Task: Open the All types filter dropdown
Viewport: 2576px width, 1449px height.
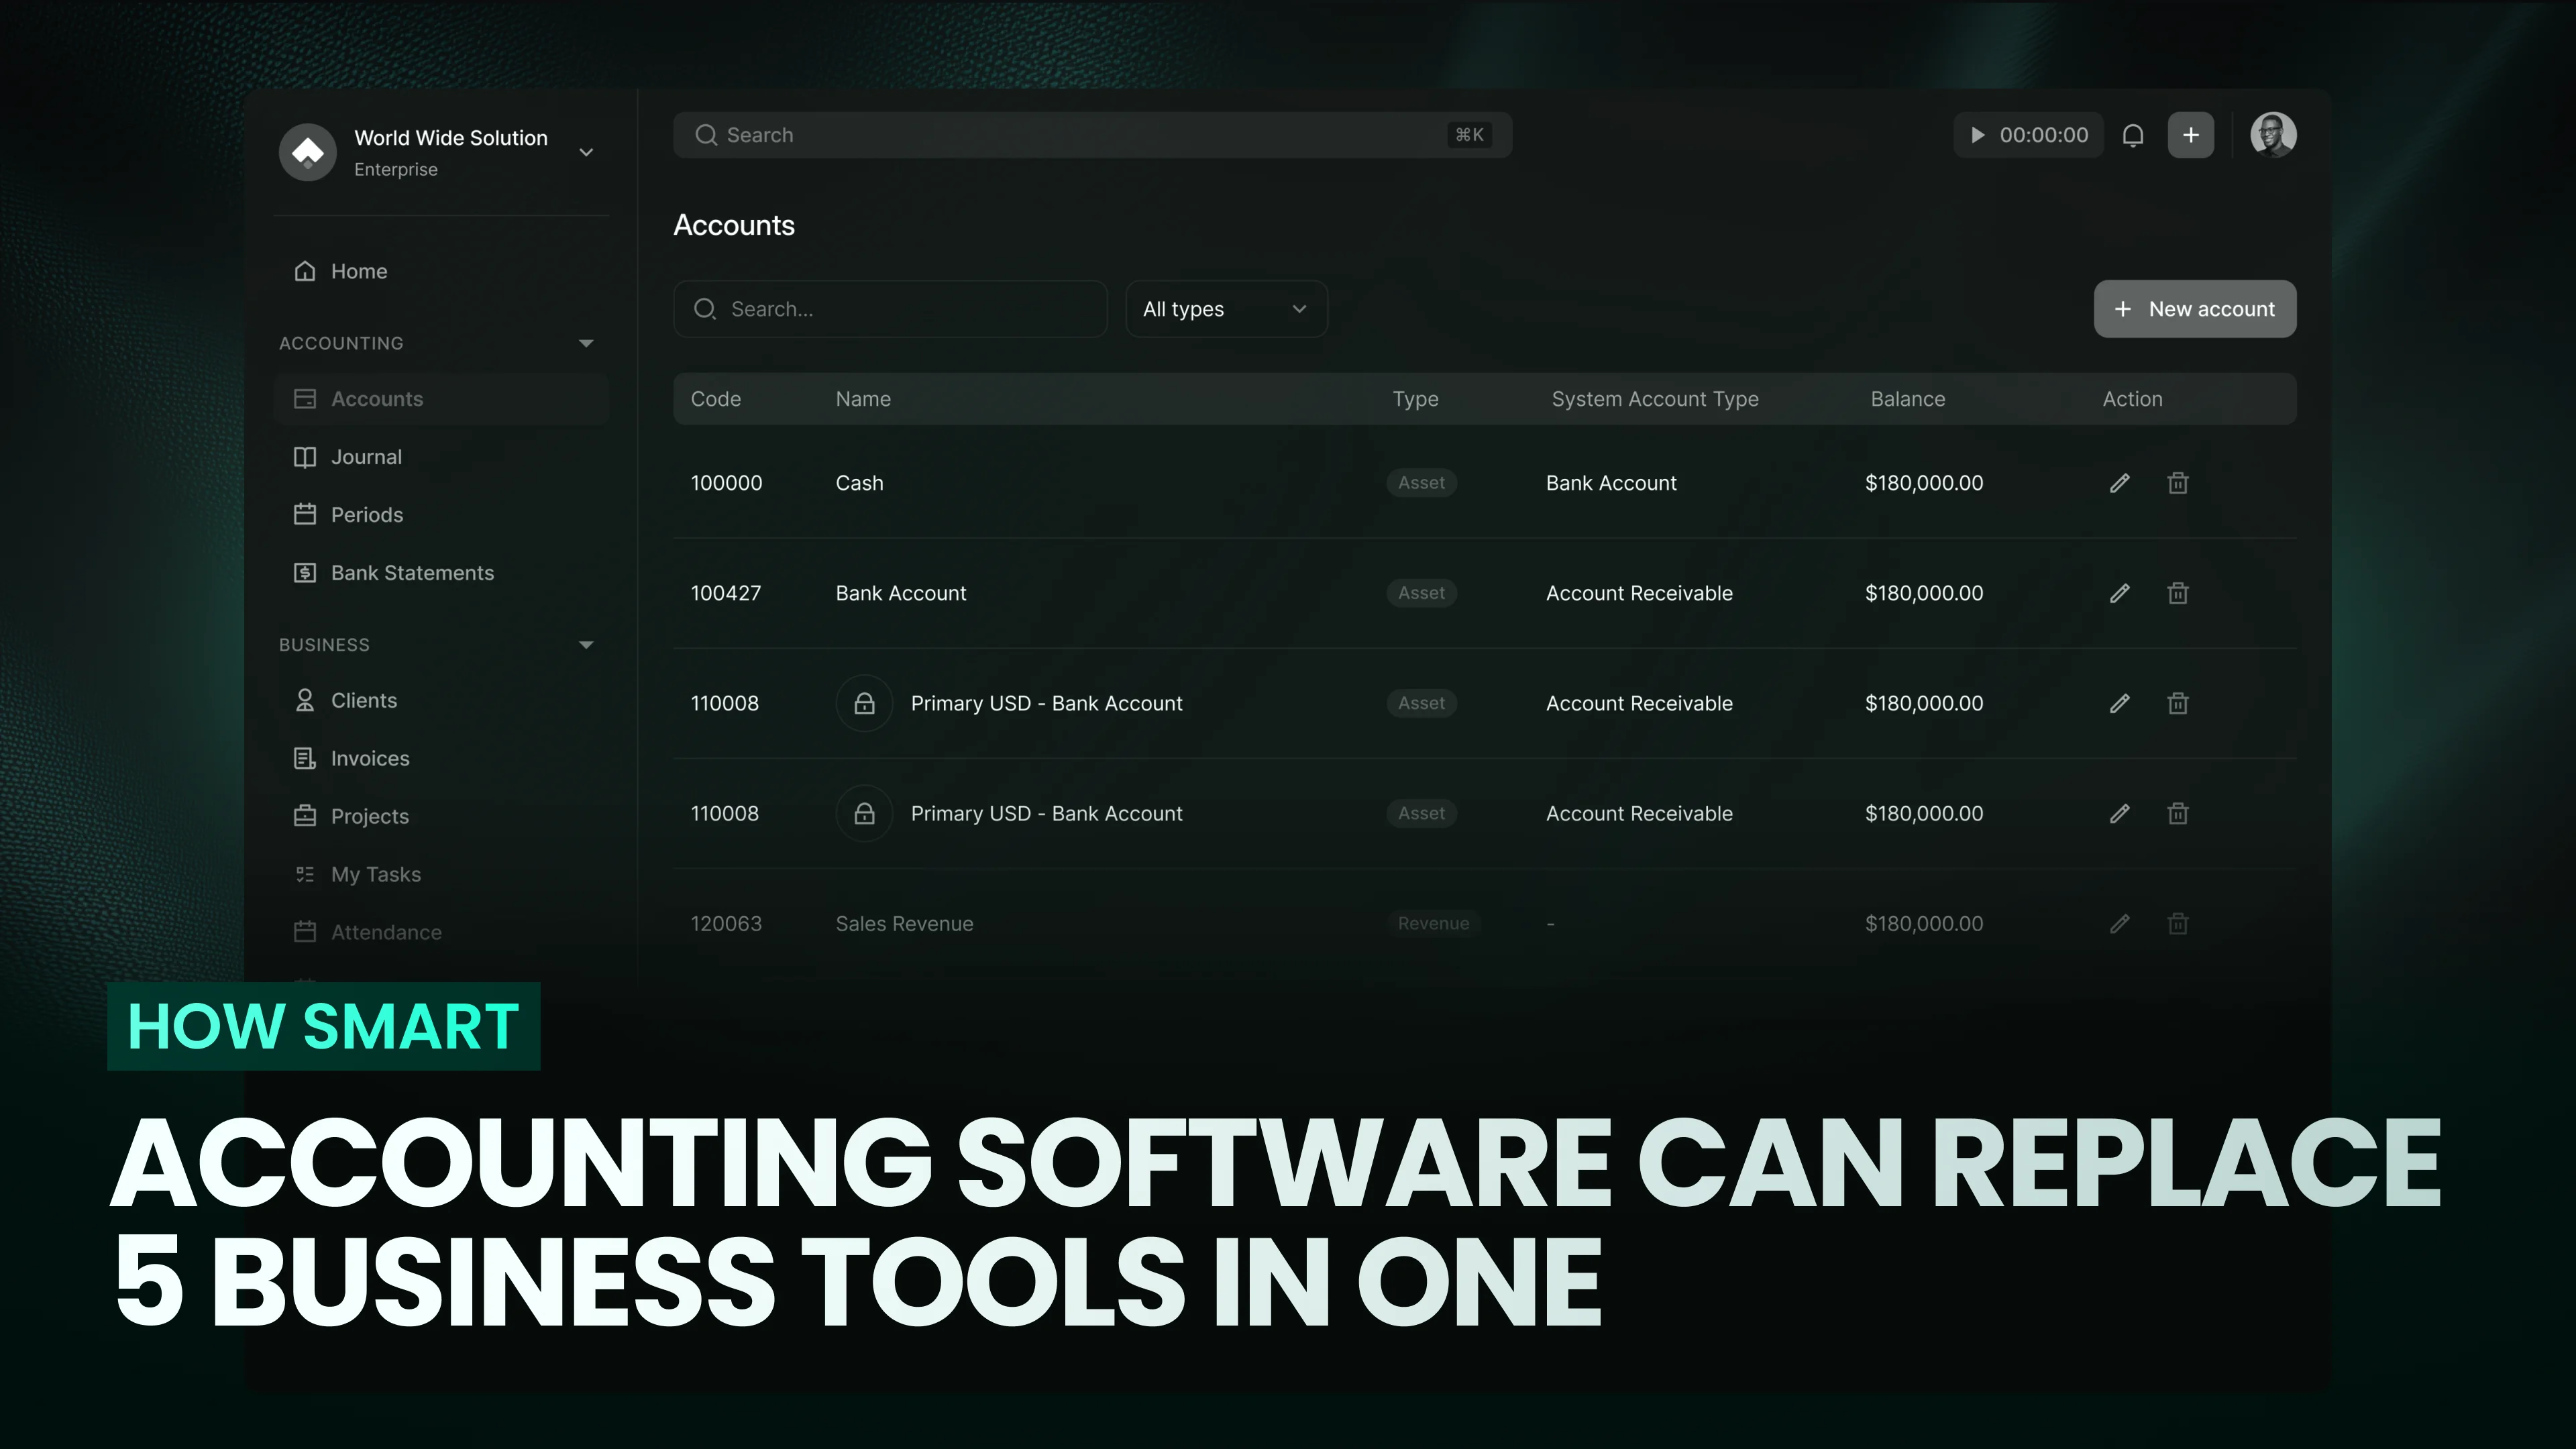Action: coord(1226,309)
